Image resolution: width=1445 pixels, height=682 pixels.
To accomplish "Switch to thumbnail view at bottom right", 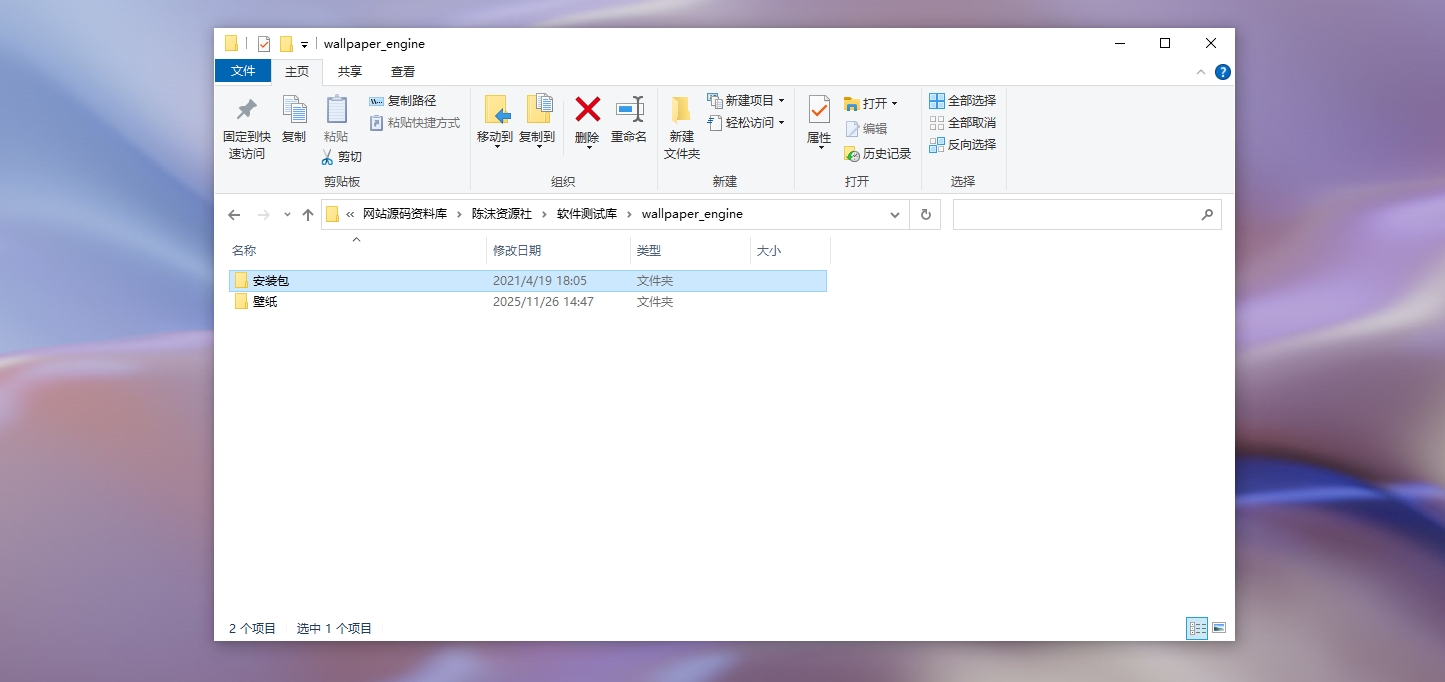I will tap(1219, 627).
